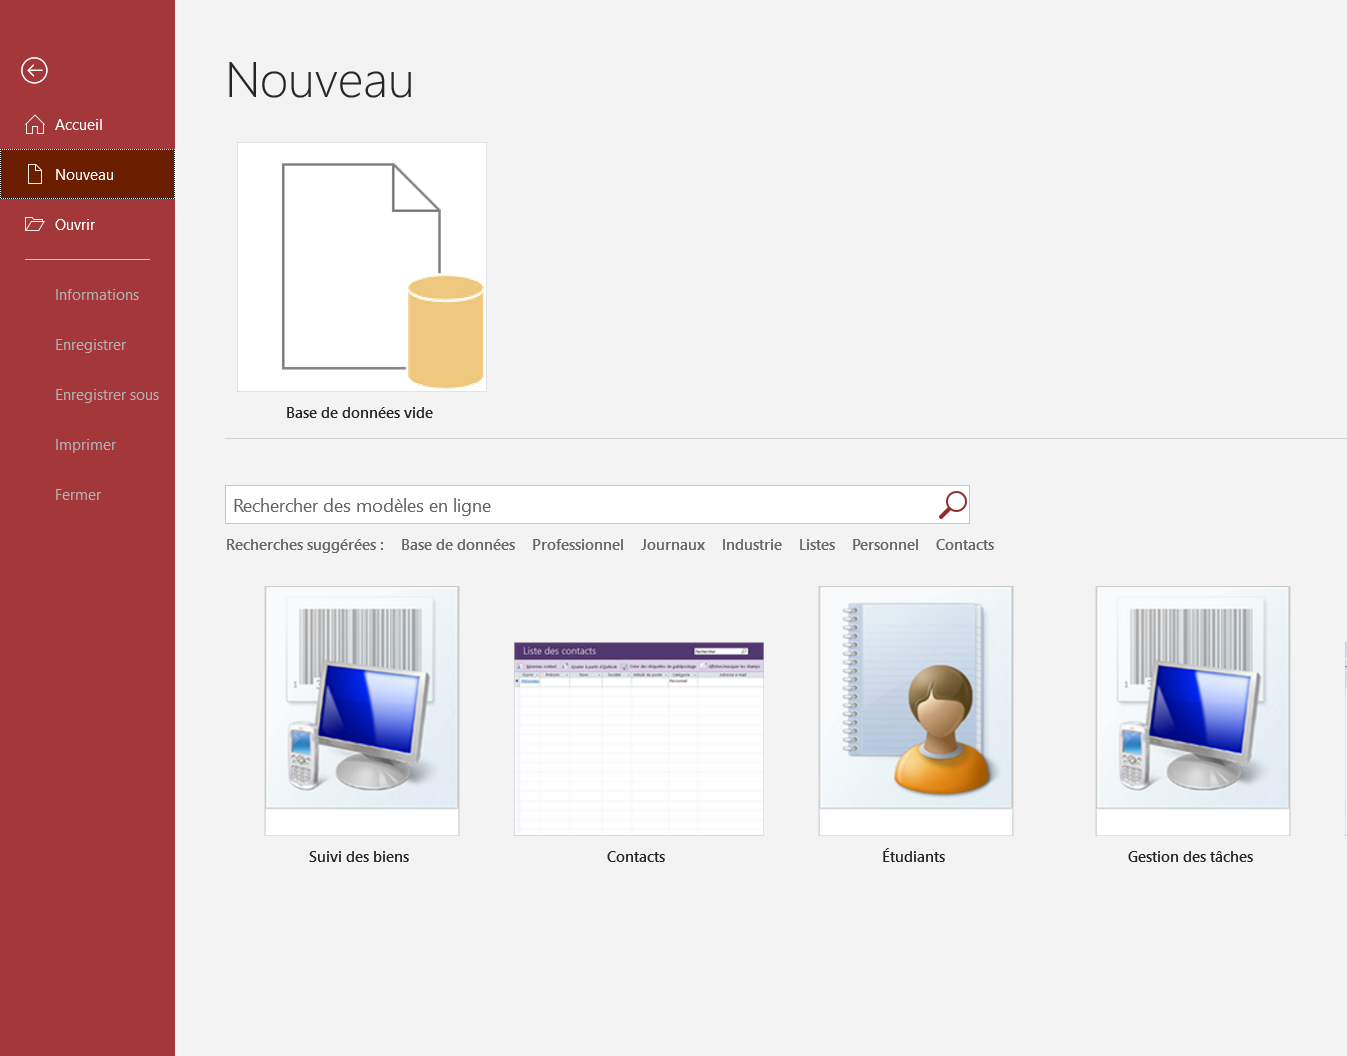Click the Ouvrir folder icon

pyautogui.click(x=35, y=224)
